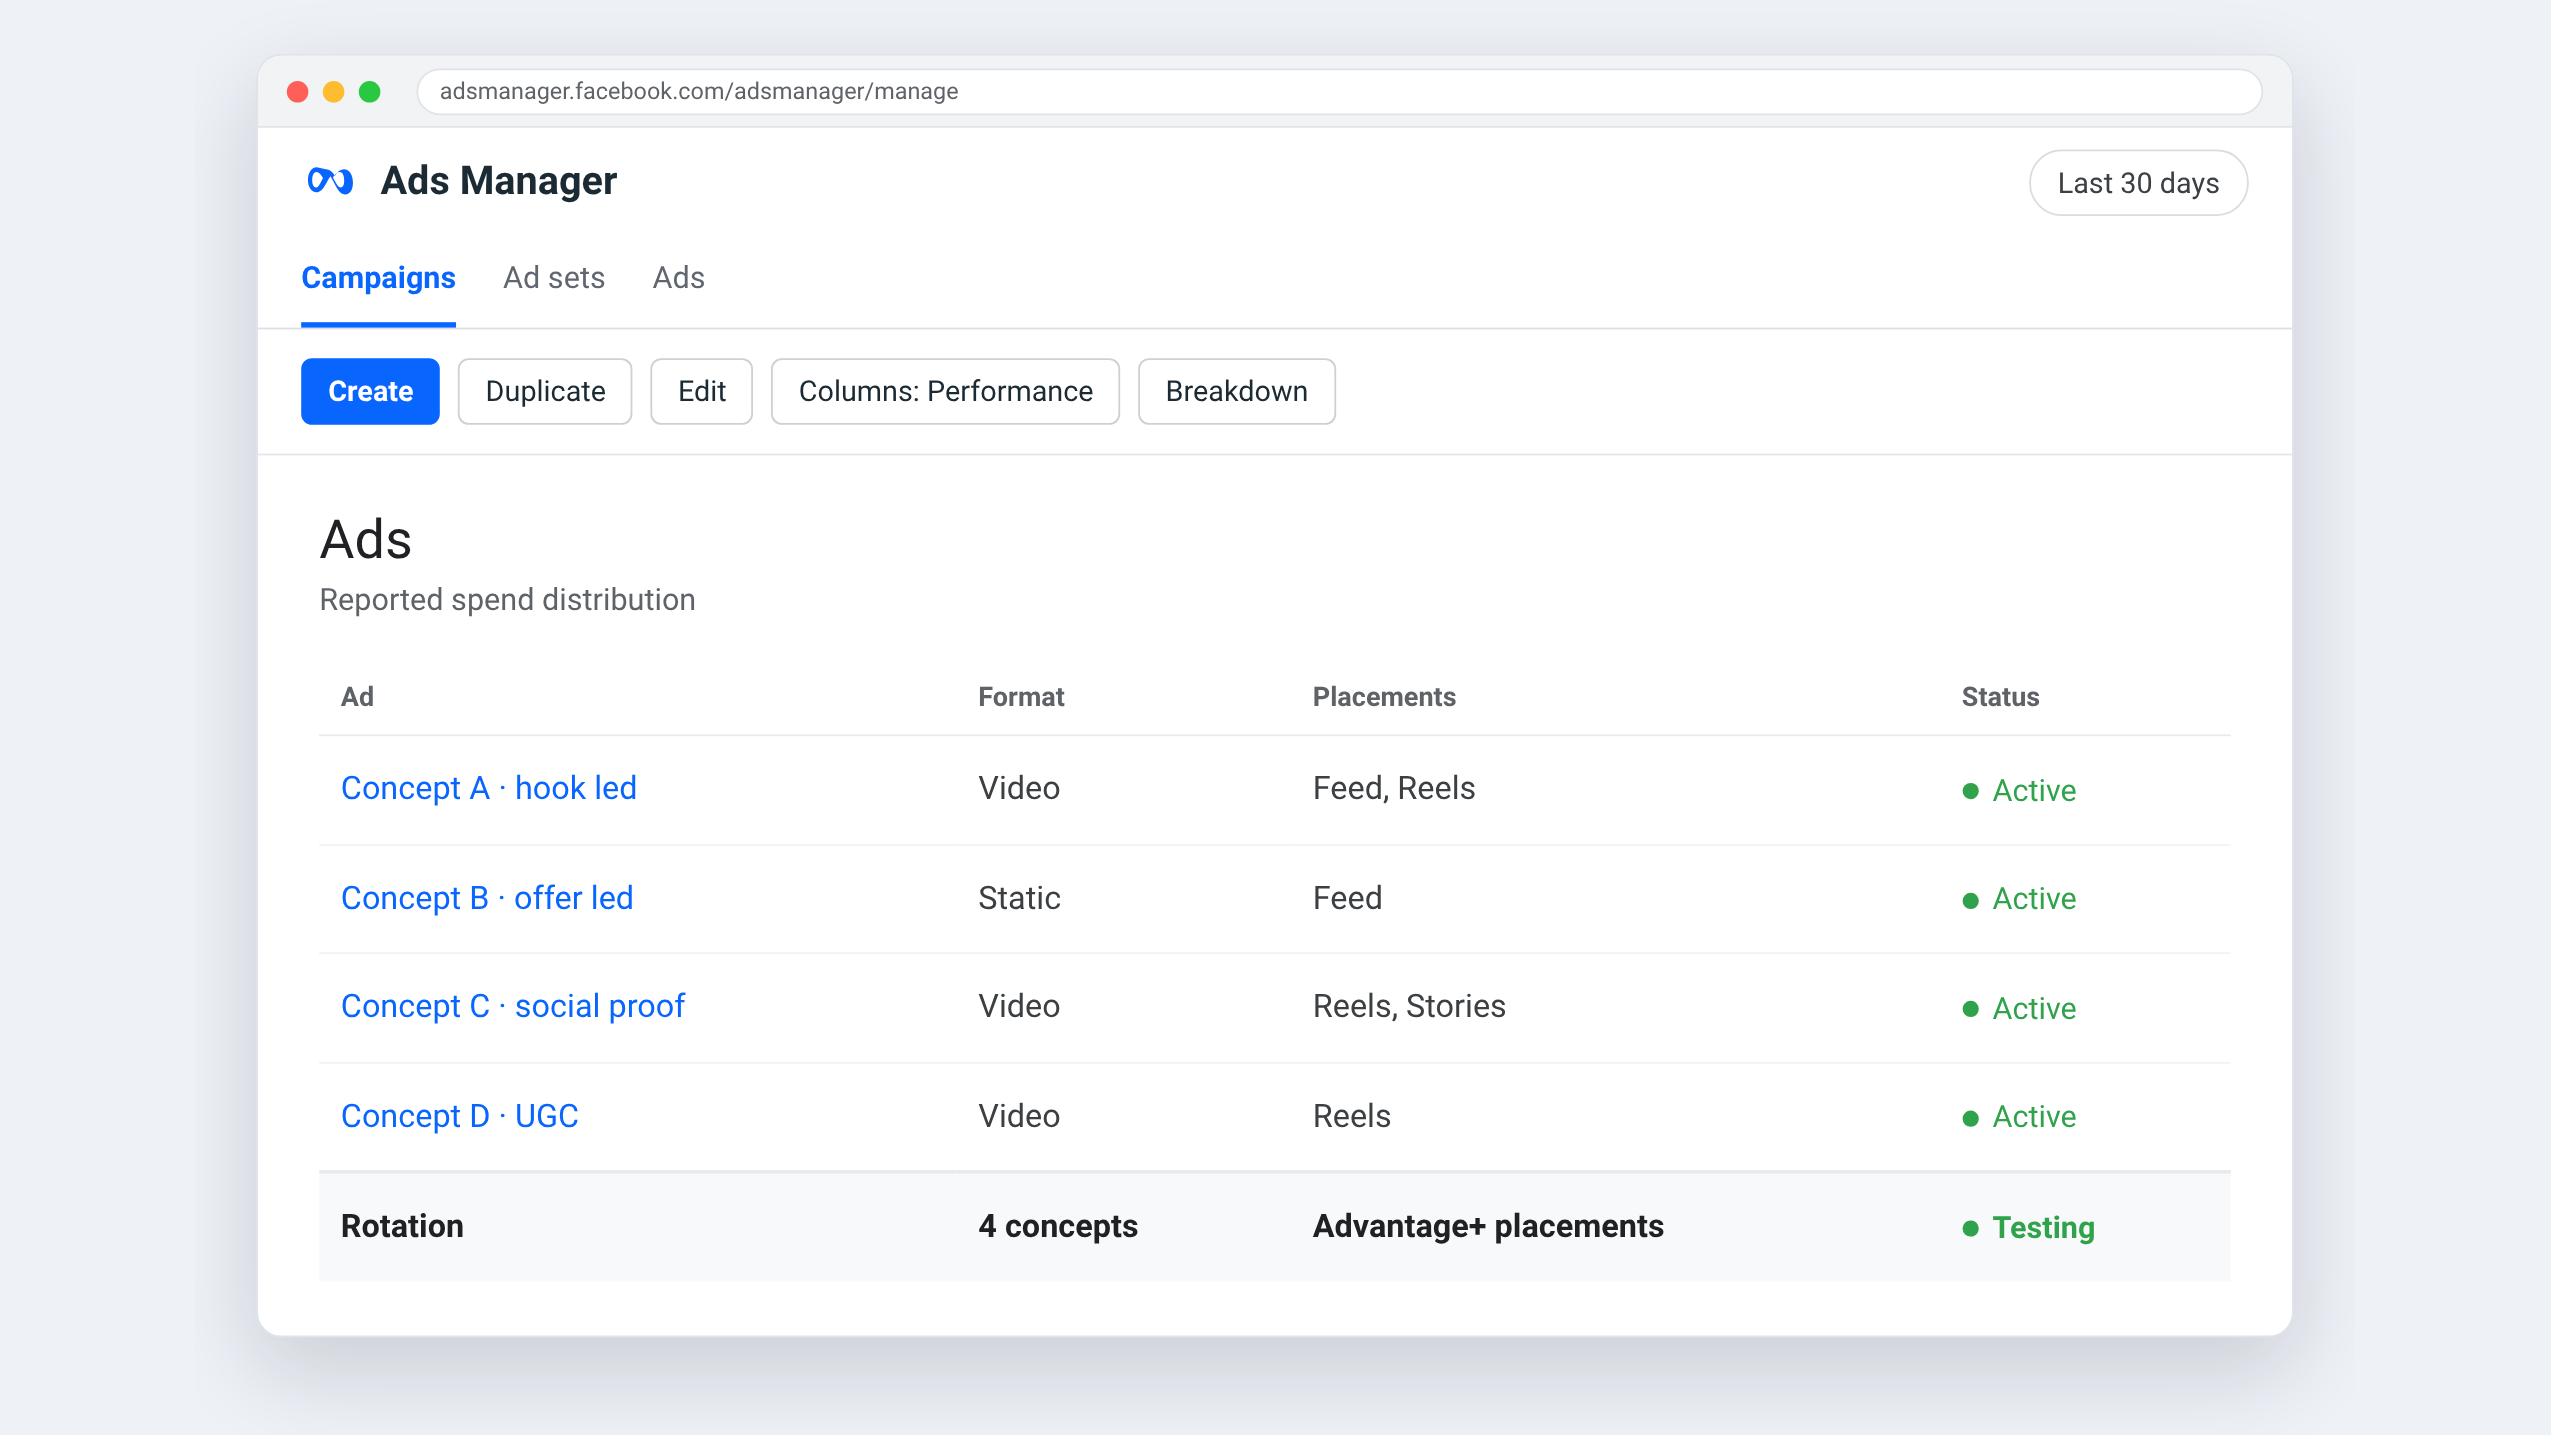
Task: Click Reels, Stories placements cell
Action: pyautogui.click(x=1409, y=1006)
